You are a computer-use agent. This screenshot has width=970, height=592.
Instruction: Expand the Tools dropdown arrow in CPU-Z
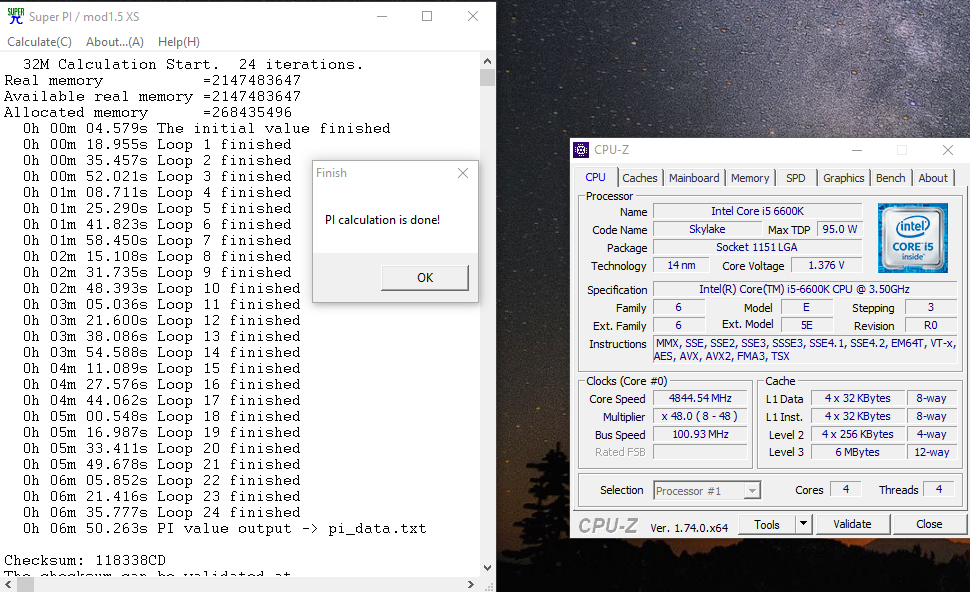pos(804,525)
